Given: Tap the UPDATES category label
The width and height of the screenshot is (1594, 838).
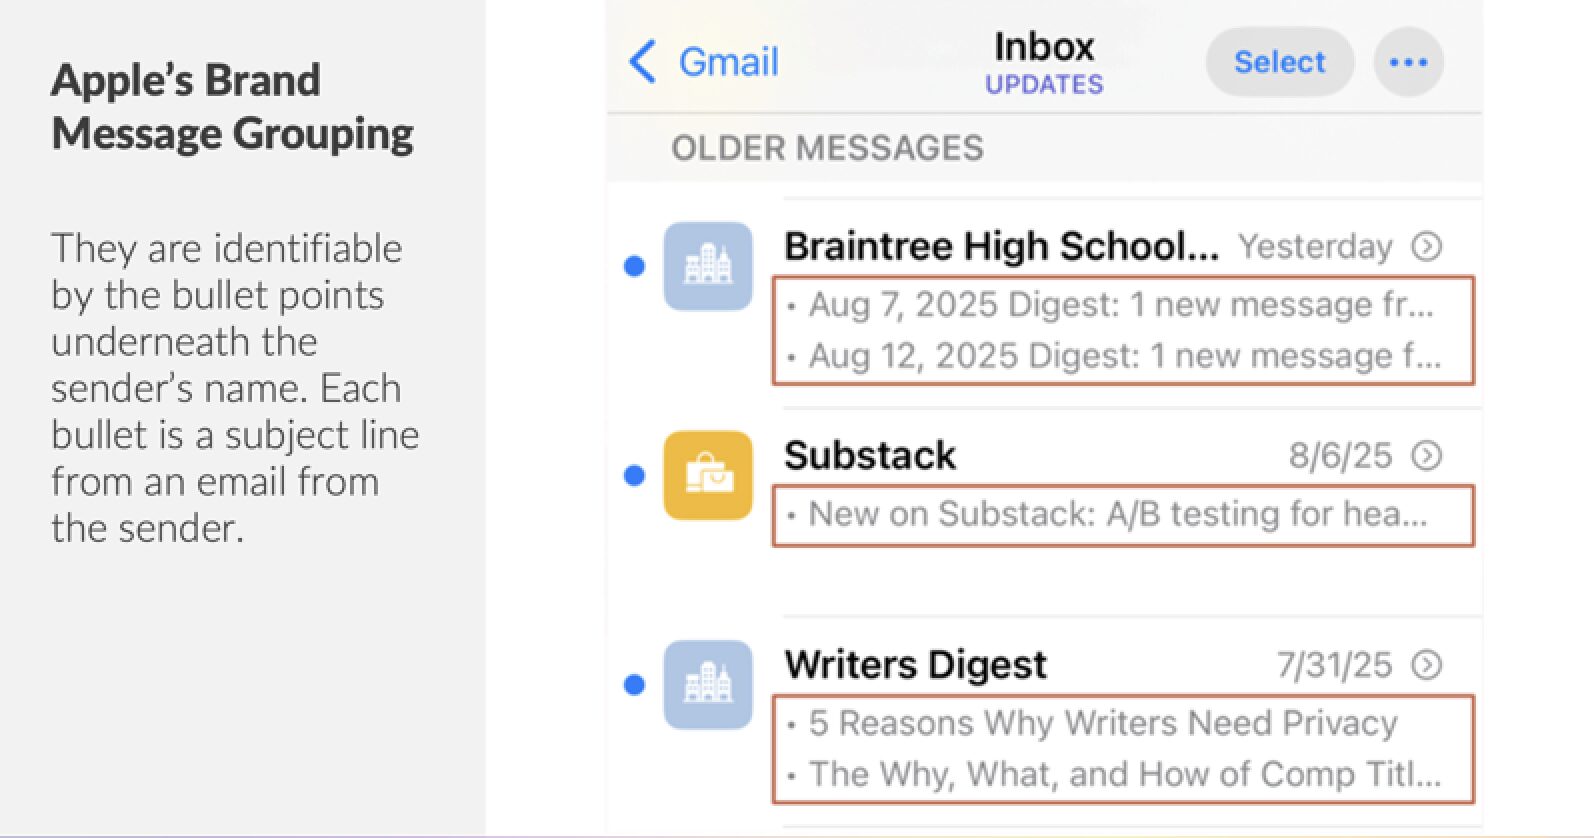Looking at the screenshot, I should coord(1044,85).
